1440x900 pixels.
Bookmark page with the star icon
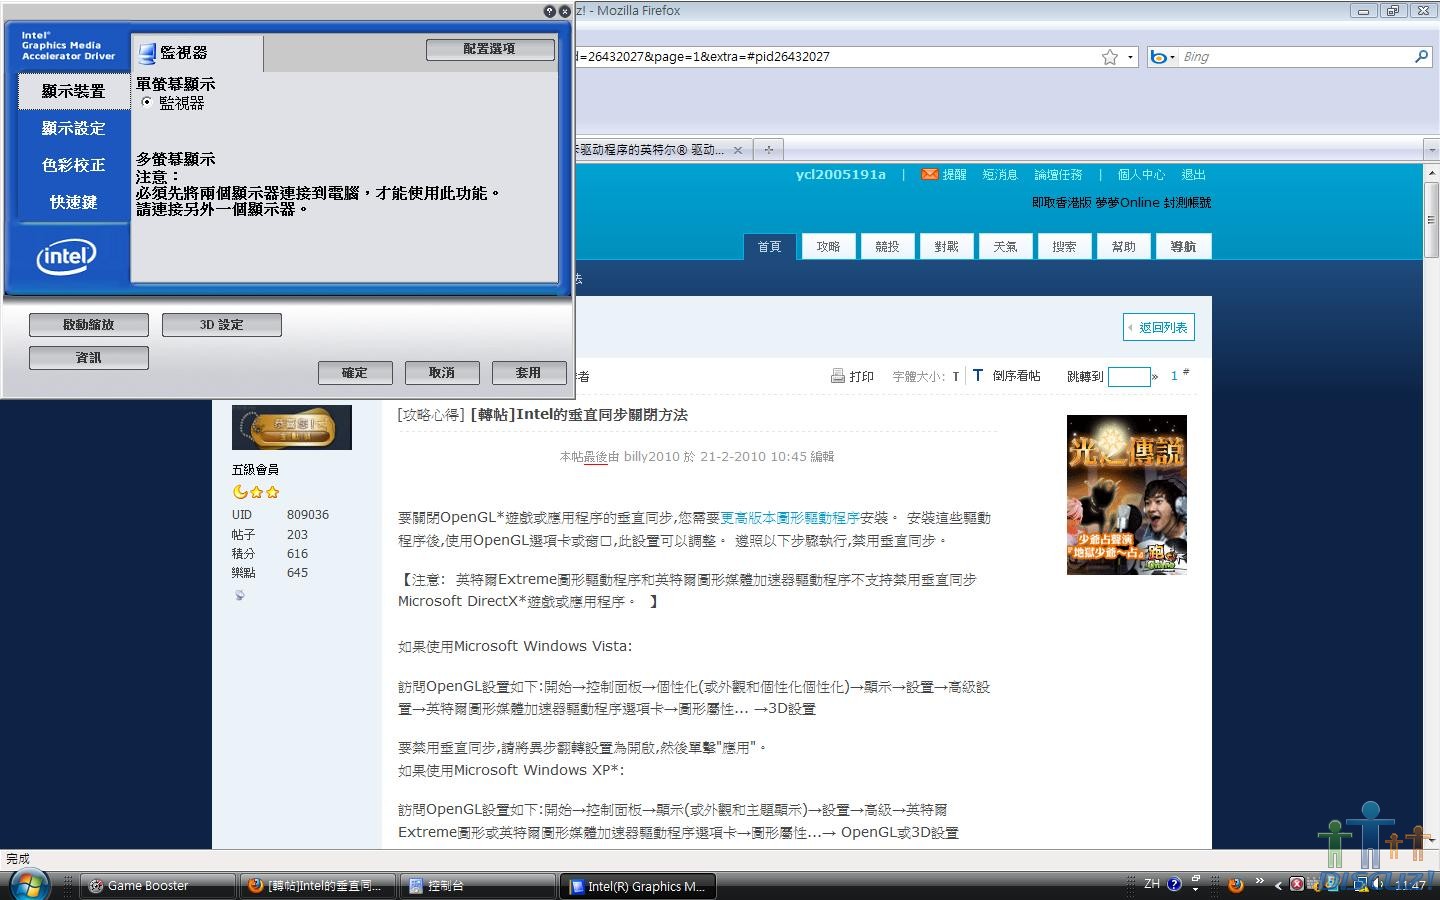click(1109, 57)
